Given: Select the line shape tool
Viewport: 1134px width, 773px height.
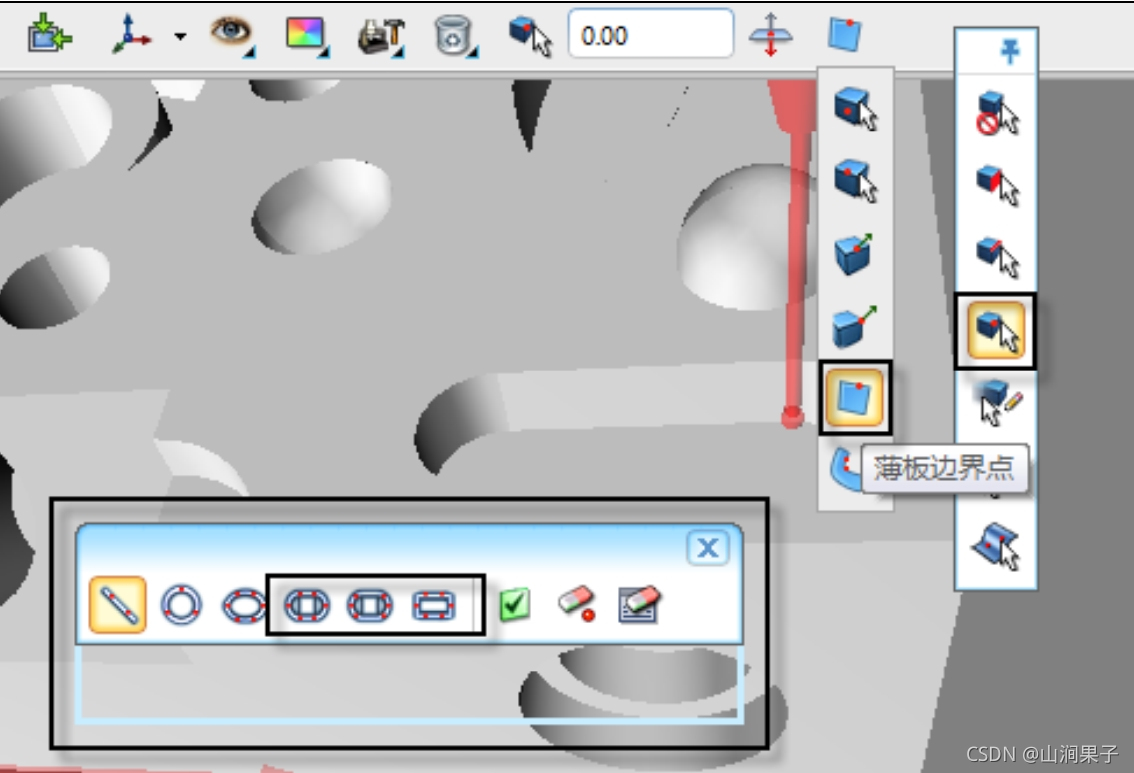Looking at the screenshot, I should tap(118, 605).
